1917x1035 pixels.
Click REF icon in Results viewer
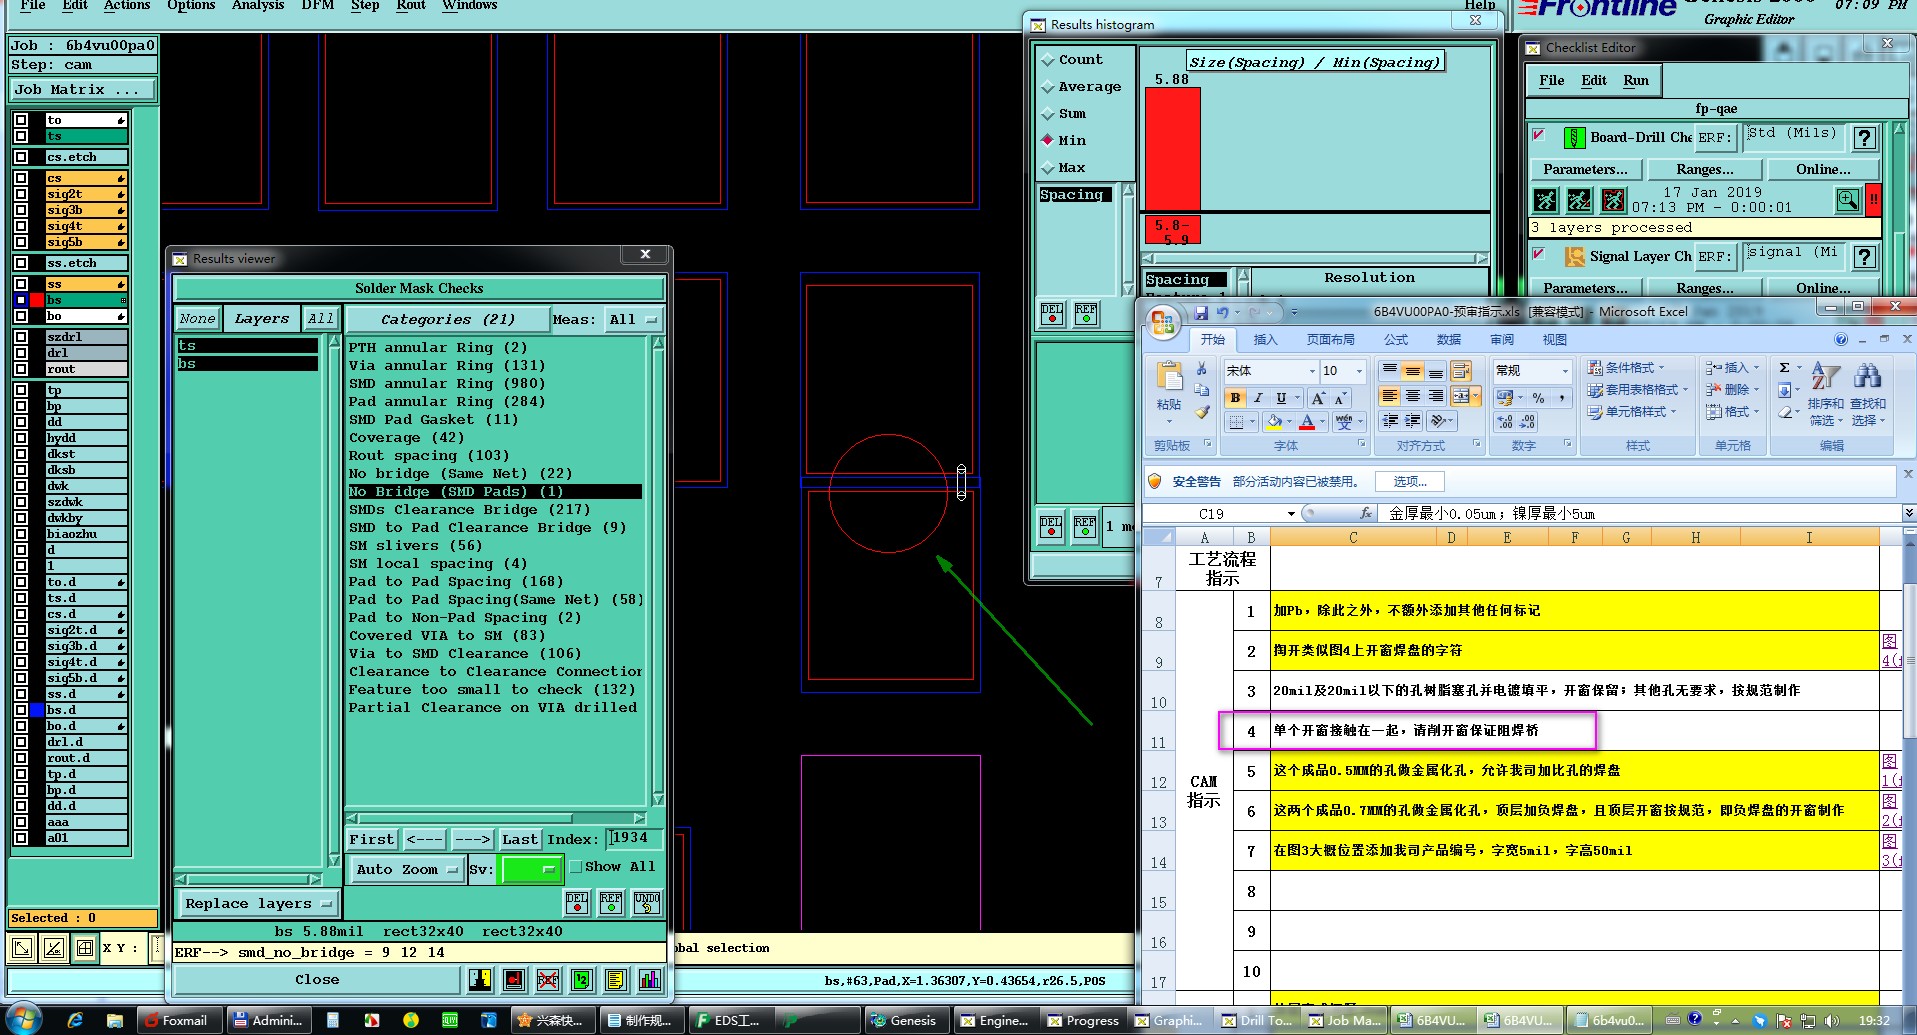[x=611, y=903]
